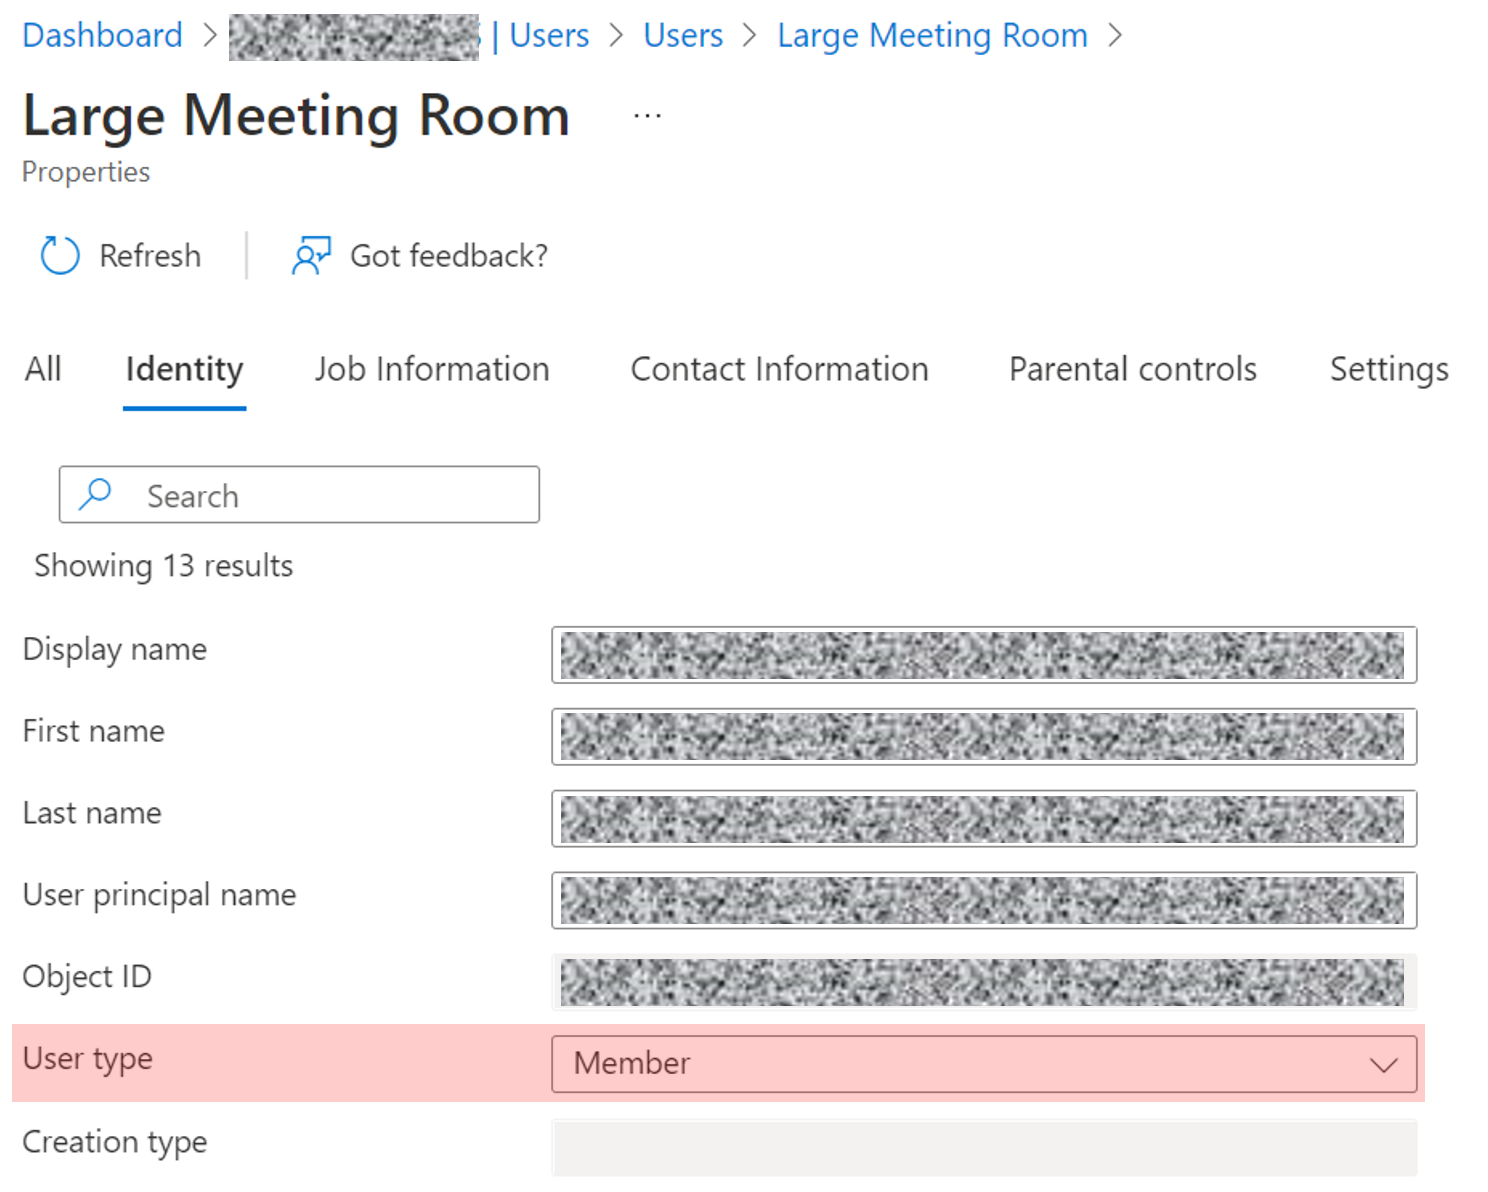This screenshot has height=1192, width=1488.
Task: Open the Parental controls tab
Action: (x=1132, y=369)
